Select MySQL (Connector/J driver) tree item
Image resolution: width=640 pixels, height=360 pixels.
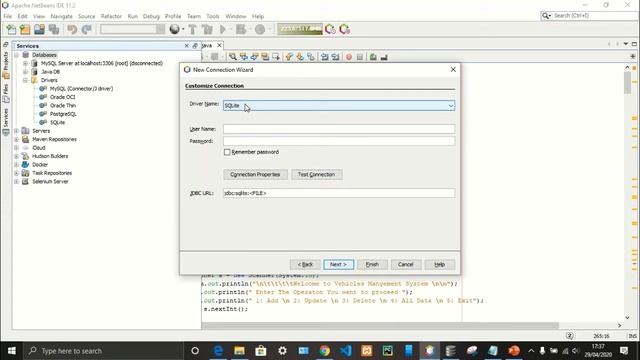(81, 89)
